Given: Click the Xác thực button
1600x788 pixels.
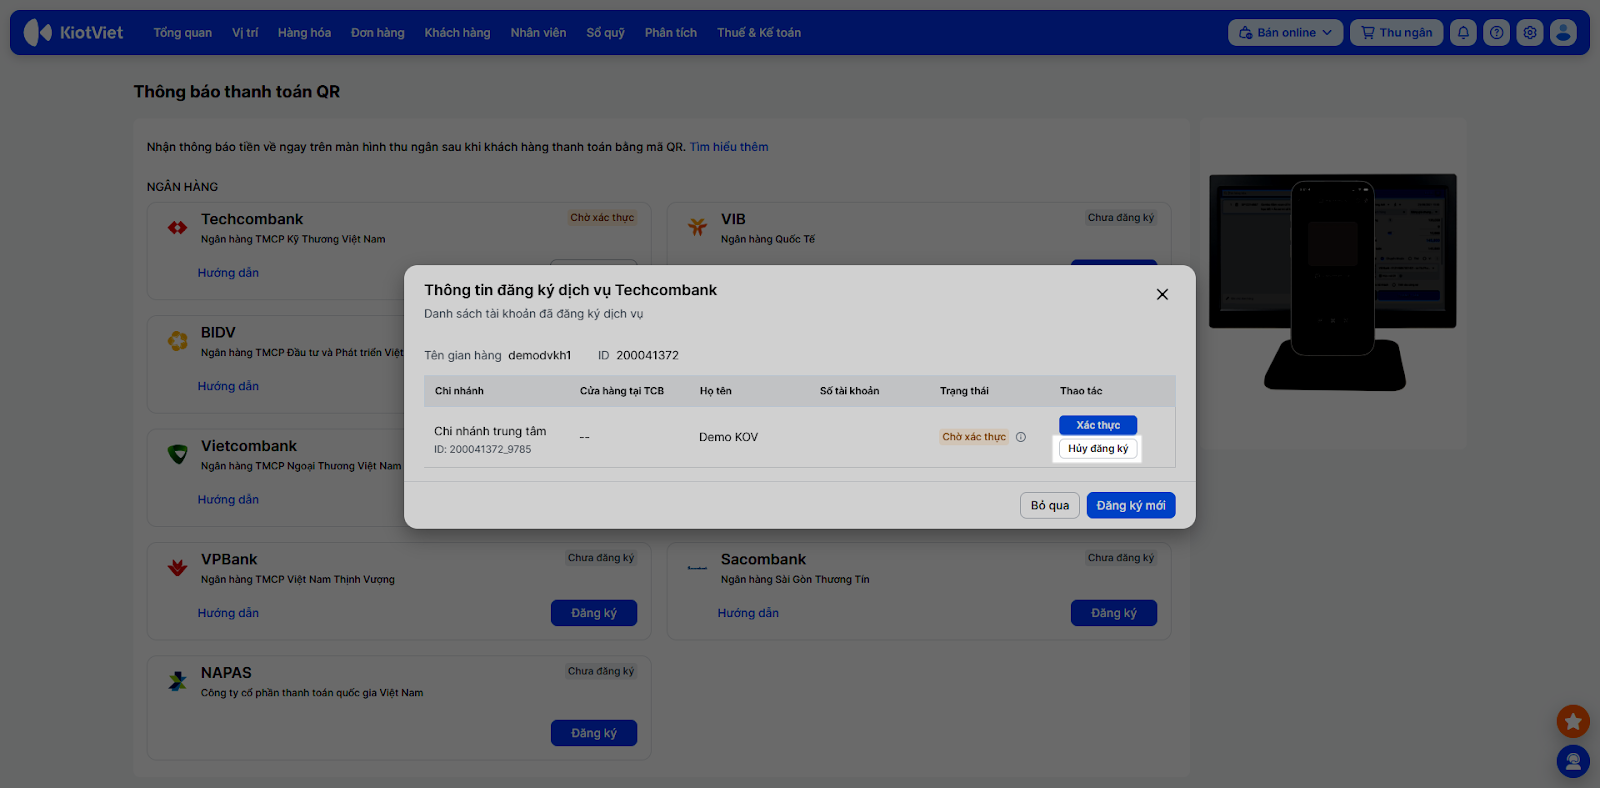Looking at the screenshot, I should coord(1098,425).
